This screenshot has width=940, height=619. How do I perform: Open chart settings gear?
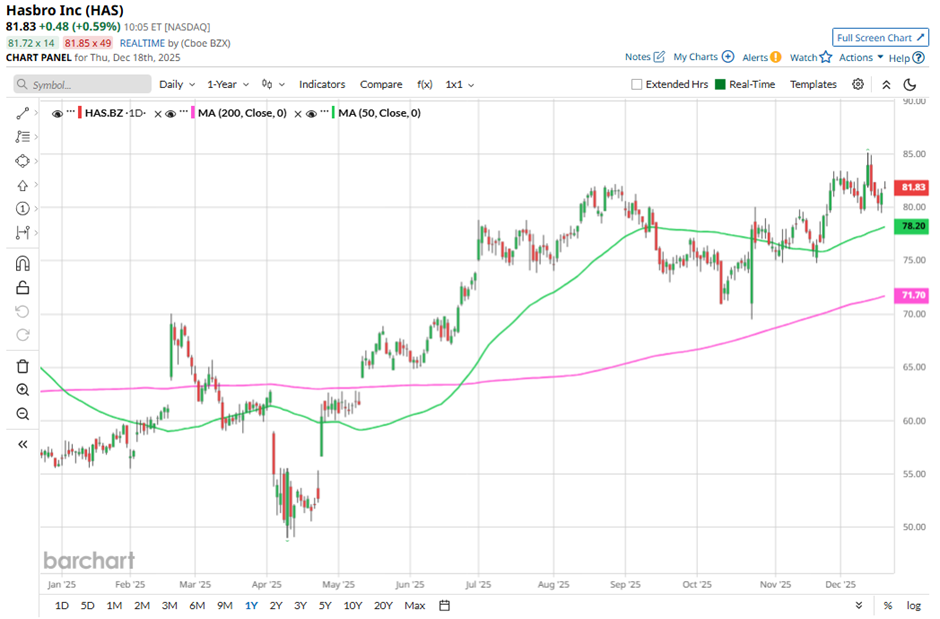[858, 85]
